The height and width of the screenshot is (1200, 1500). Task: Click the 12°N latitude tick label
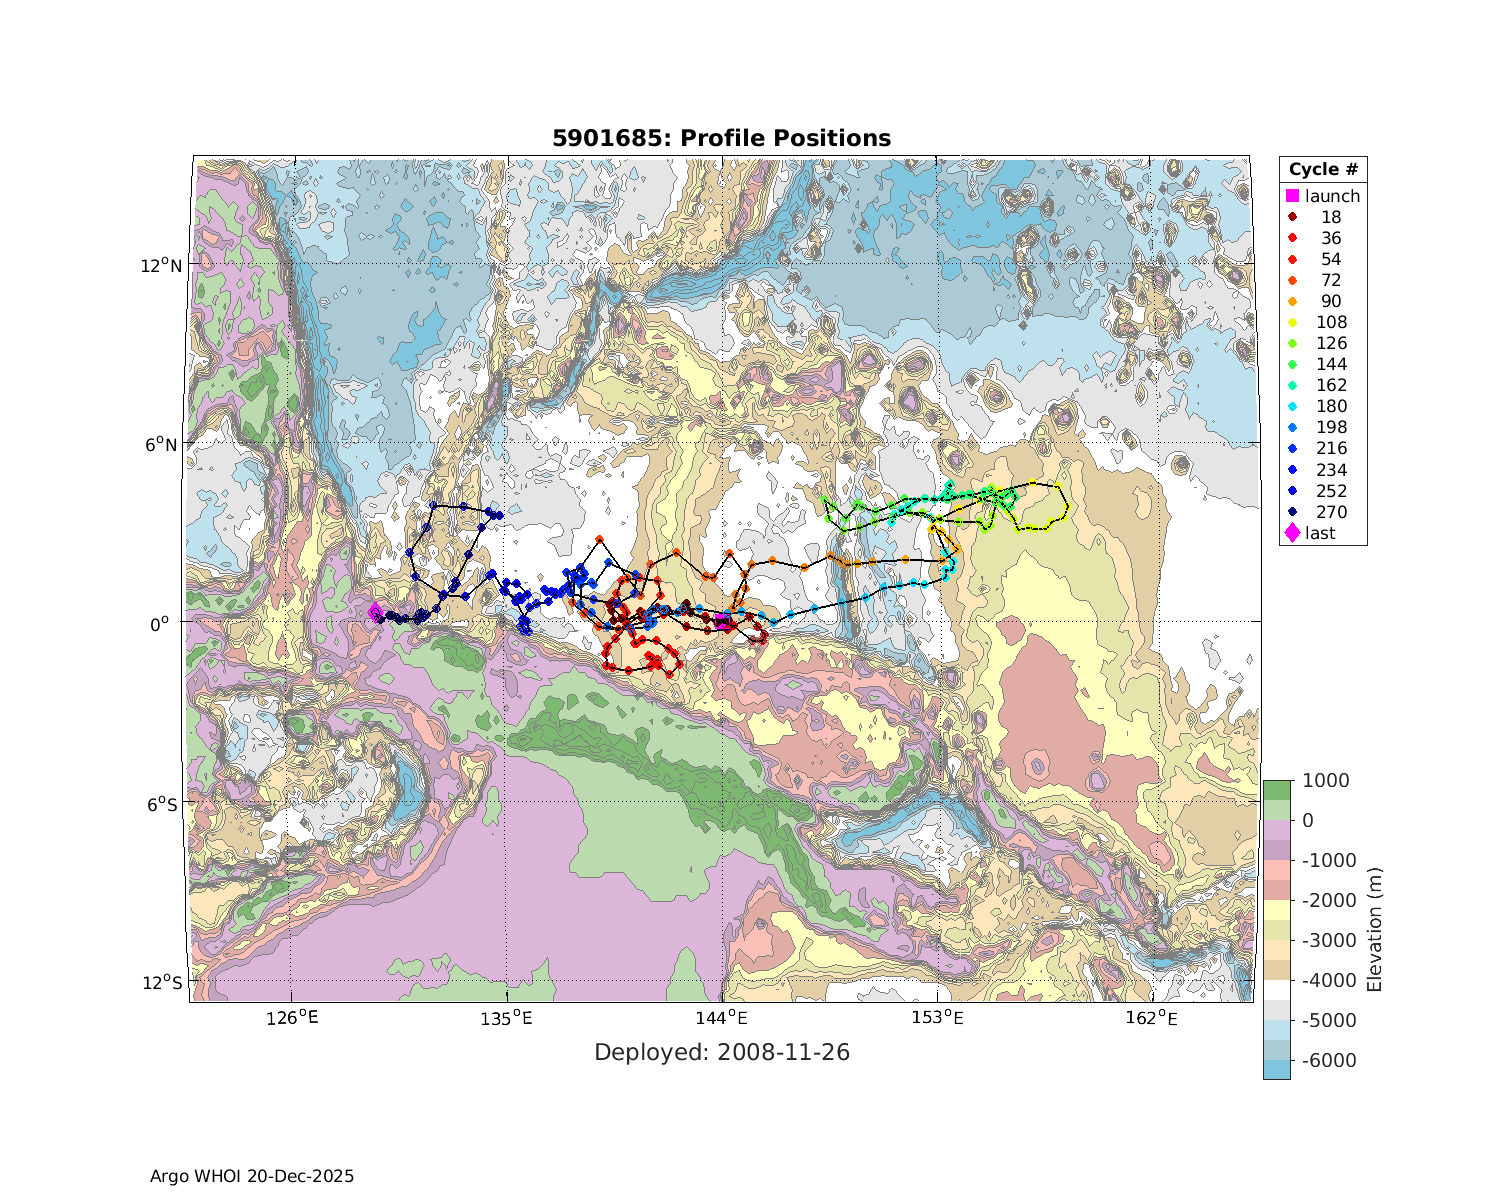(161, 265)
